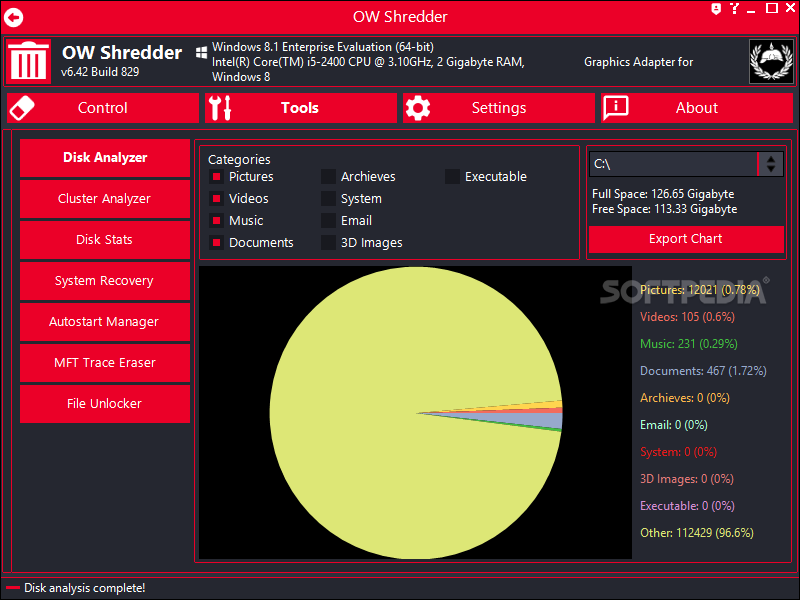Click the Windows 8.1 Enterprise Evaluation text
This screenshot has height=600, width=800.
[322, 47]
